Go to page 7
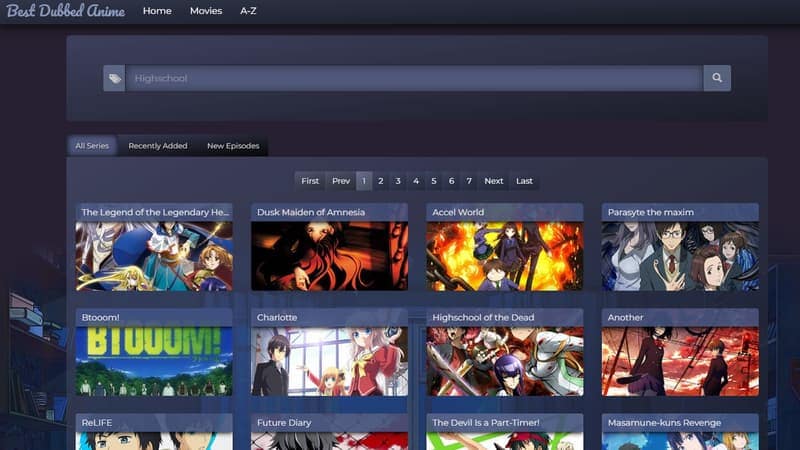The width and height of the screenshot is (800, 450). (469, 181)
